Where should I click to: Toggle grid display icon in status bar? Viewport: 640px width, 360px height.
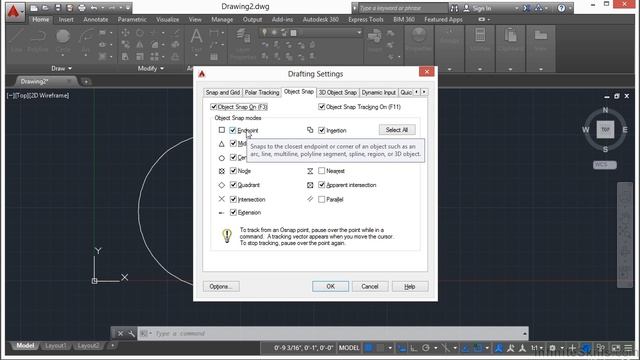[368, 348]
